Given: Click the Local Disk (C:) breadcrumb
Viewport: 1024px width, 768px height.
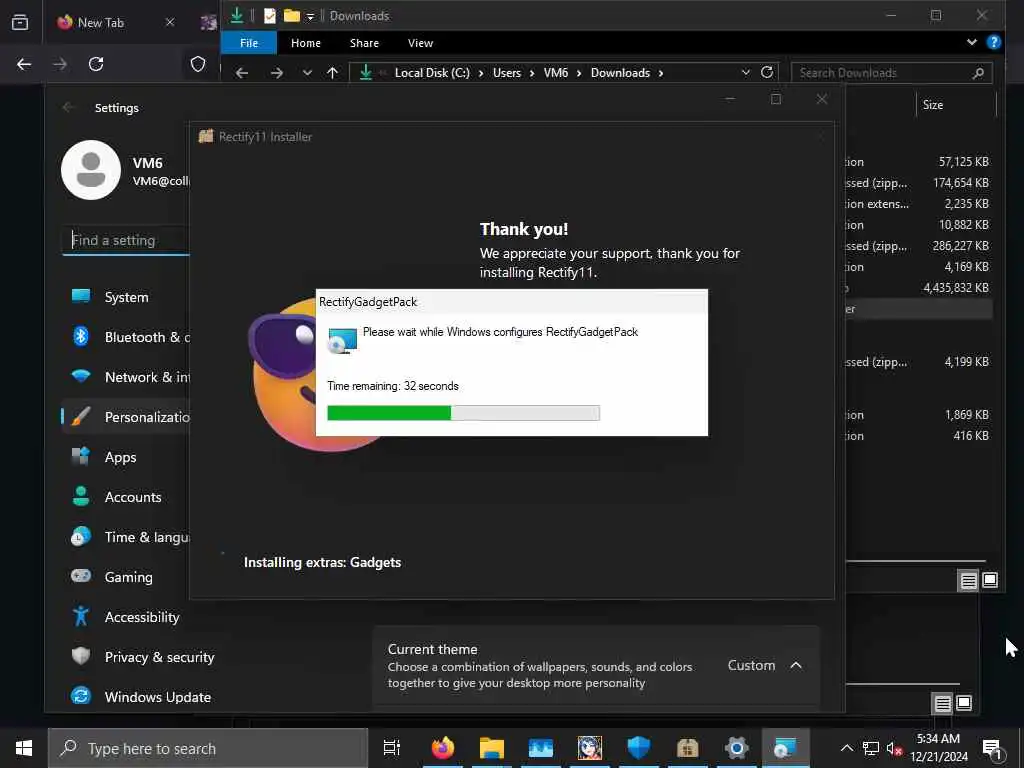Looking at the screenshot, I should pos(432,72).
